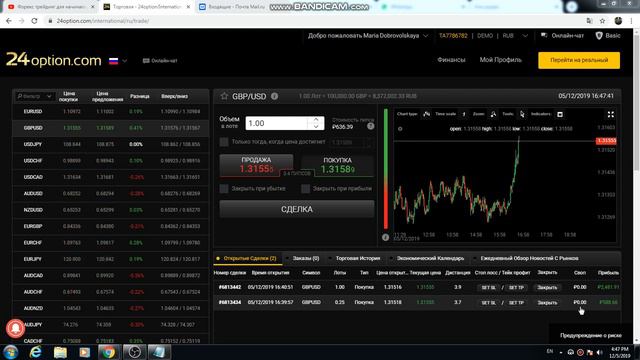The width and height of the screenshot is (640, 360).
Task: Open the instrument filter dropdown
Action: click(34, 96)
